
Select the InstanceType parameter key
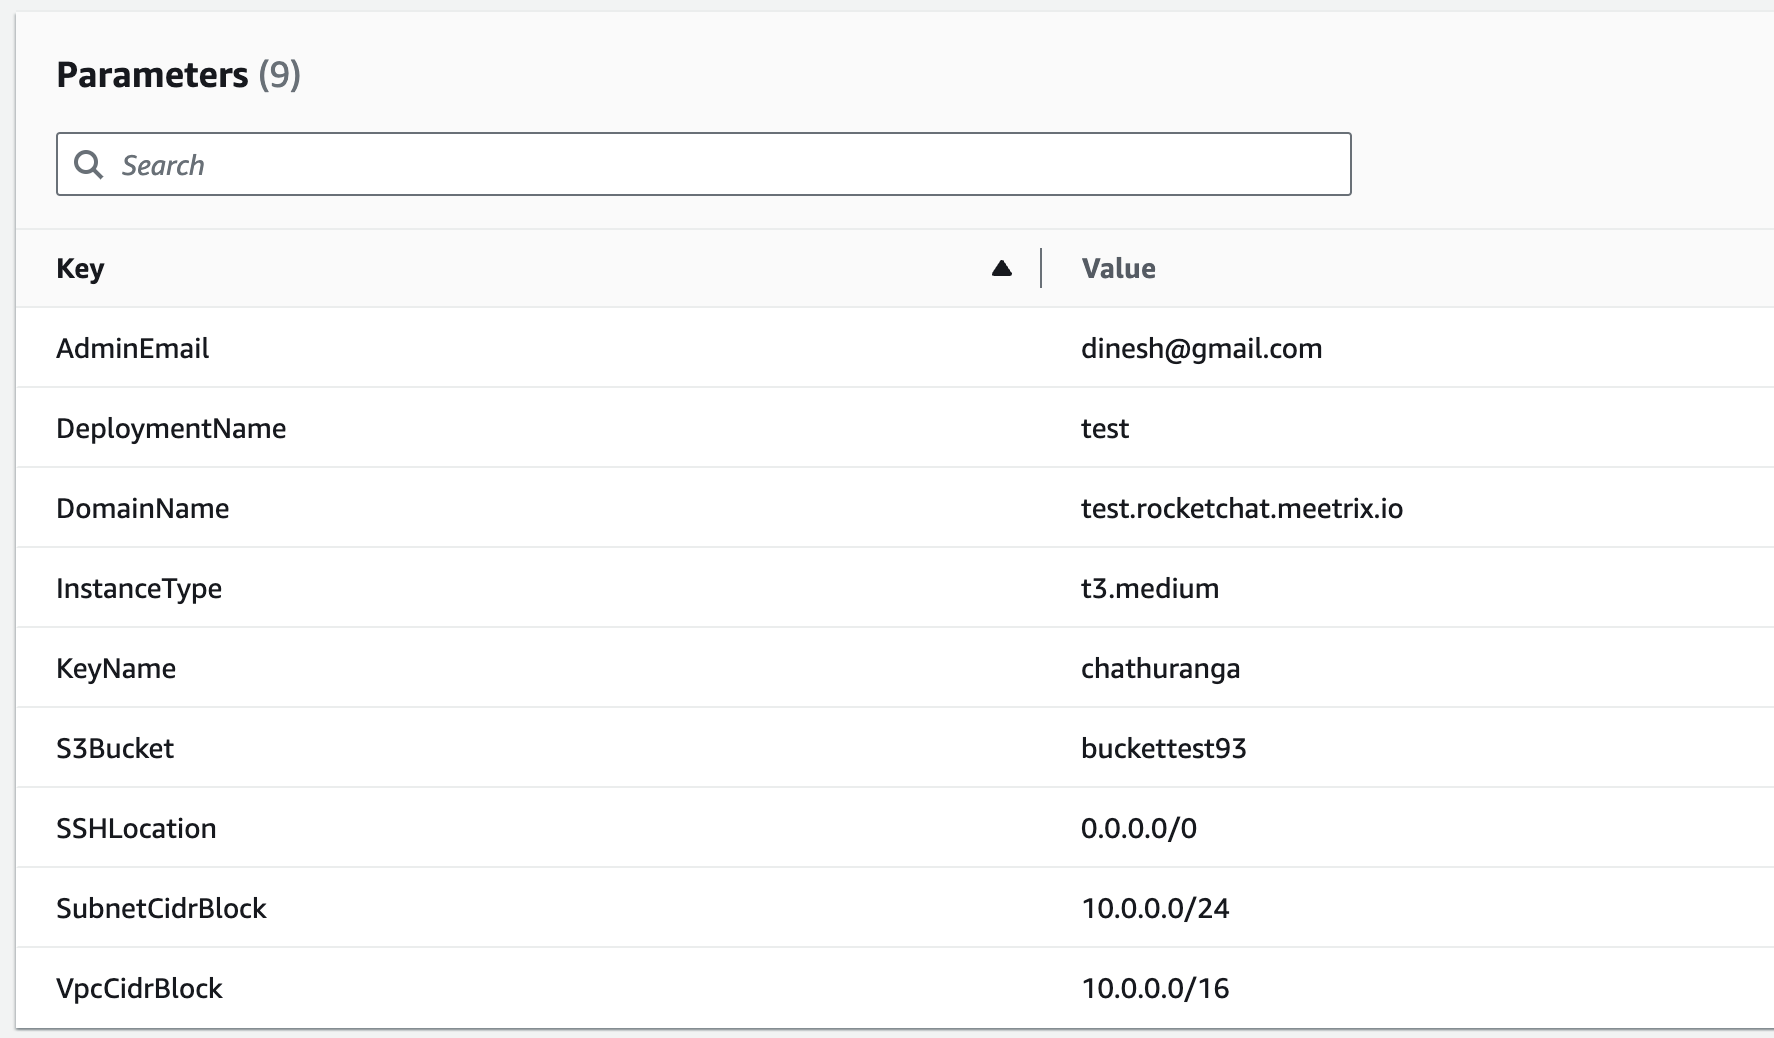(139, 588)
